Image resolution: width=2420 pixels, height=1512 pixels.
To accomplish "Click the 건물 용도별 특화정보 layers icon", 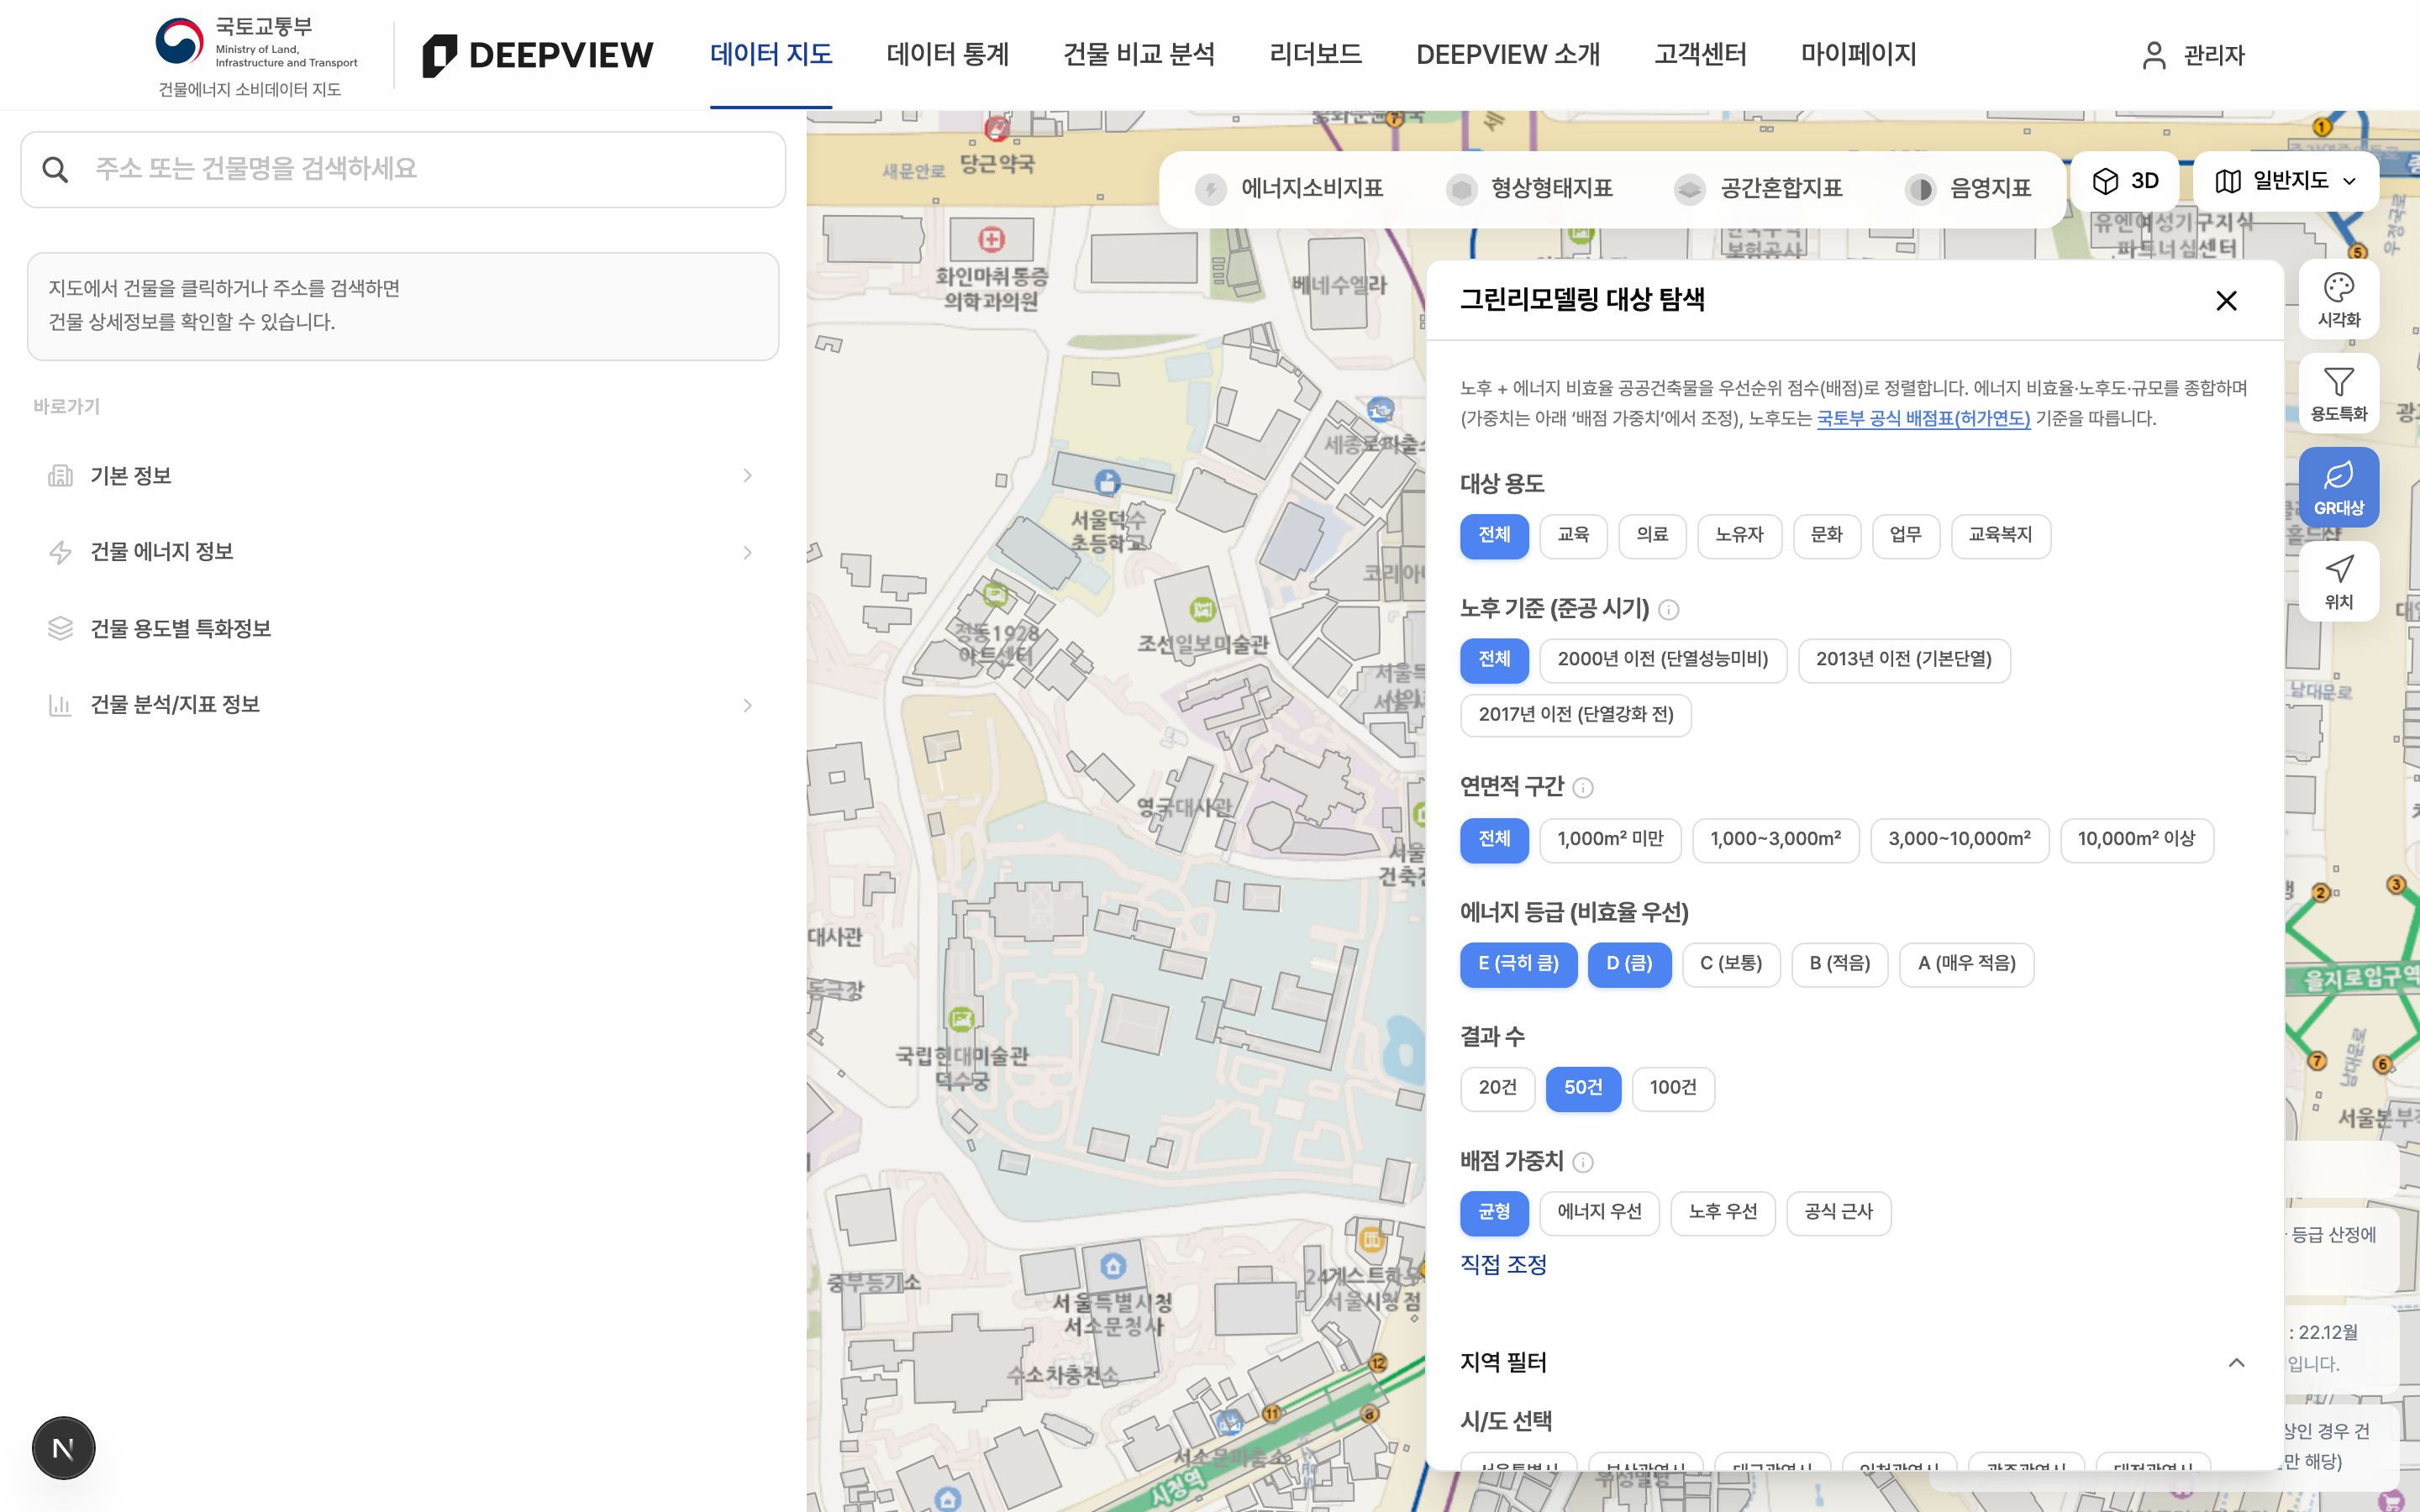I will (x=60, y=629).
